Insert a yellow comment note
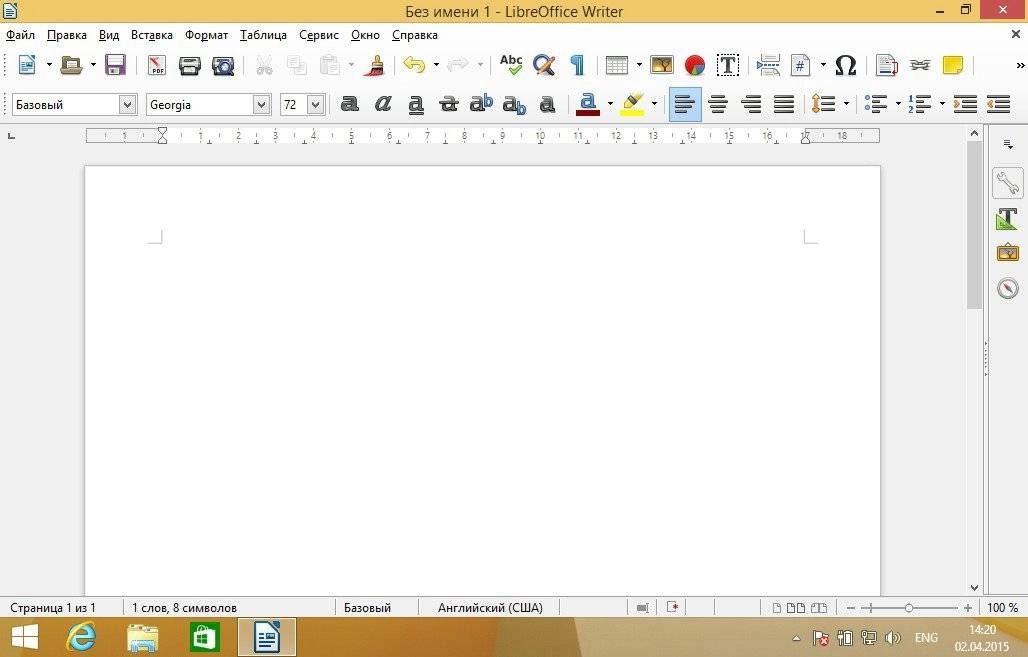This screenshot has height=657, width=1028. [x=953, y=65]
